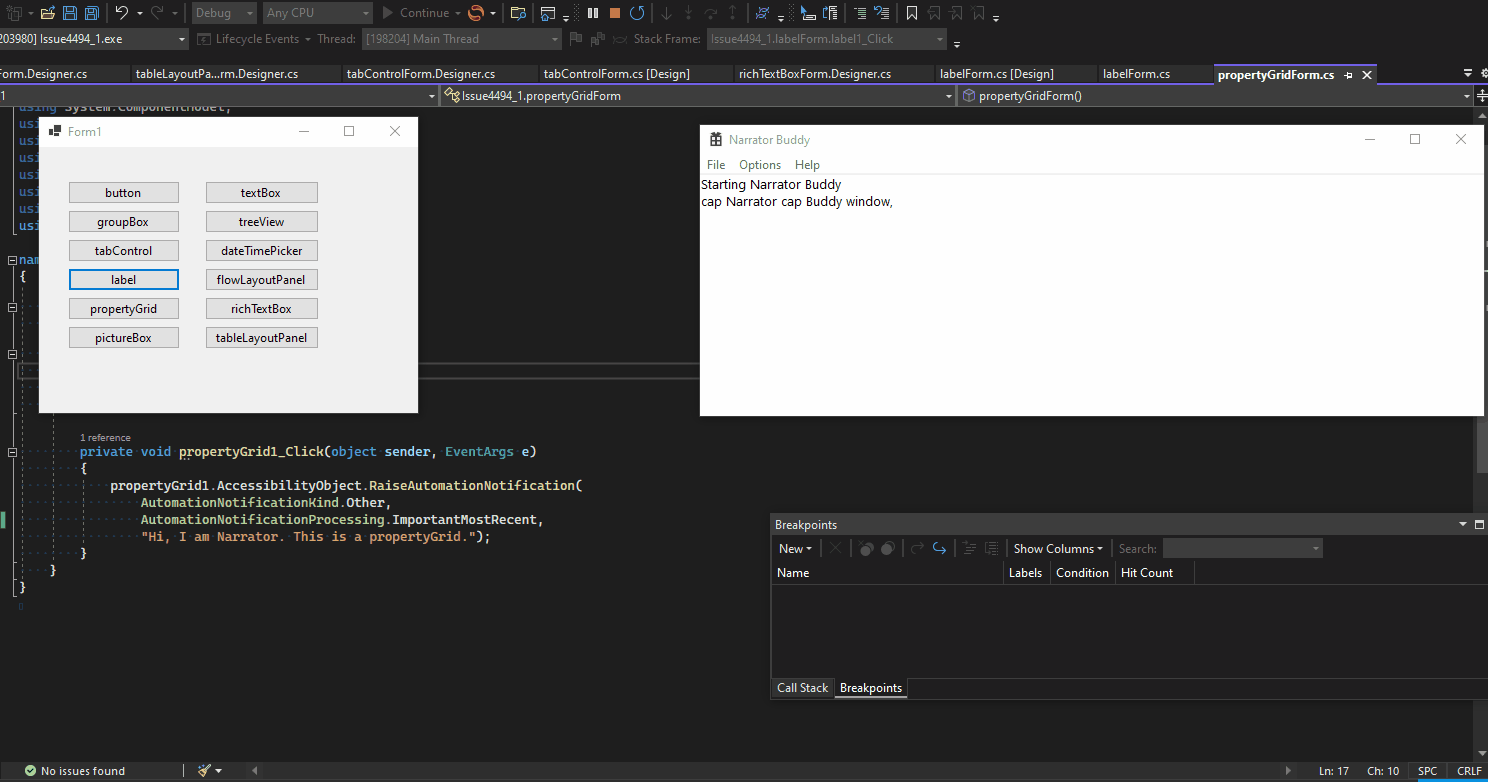Viewport: 1488px width, 782px height.
Task: Click the Undo icon in the toolbar
Action: pyautogui.click(x=120, y=12)
